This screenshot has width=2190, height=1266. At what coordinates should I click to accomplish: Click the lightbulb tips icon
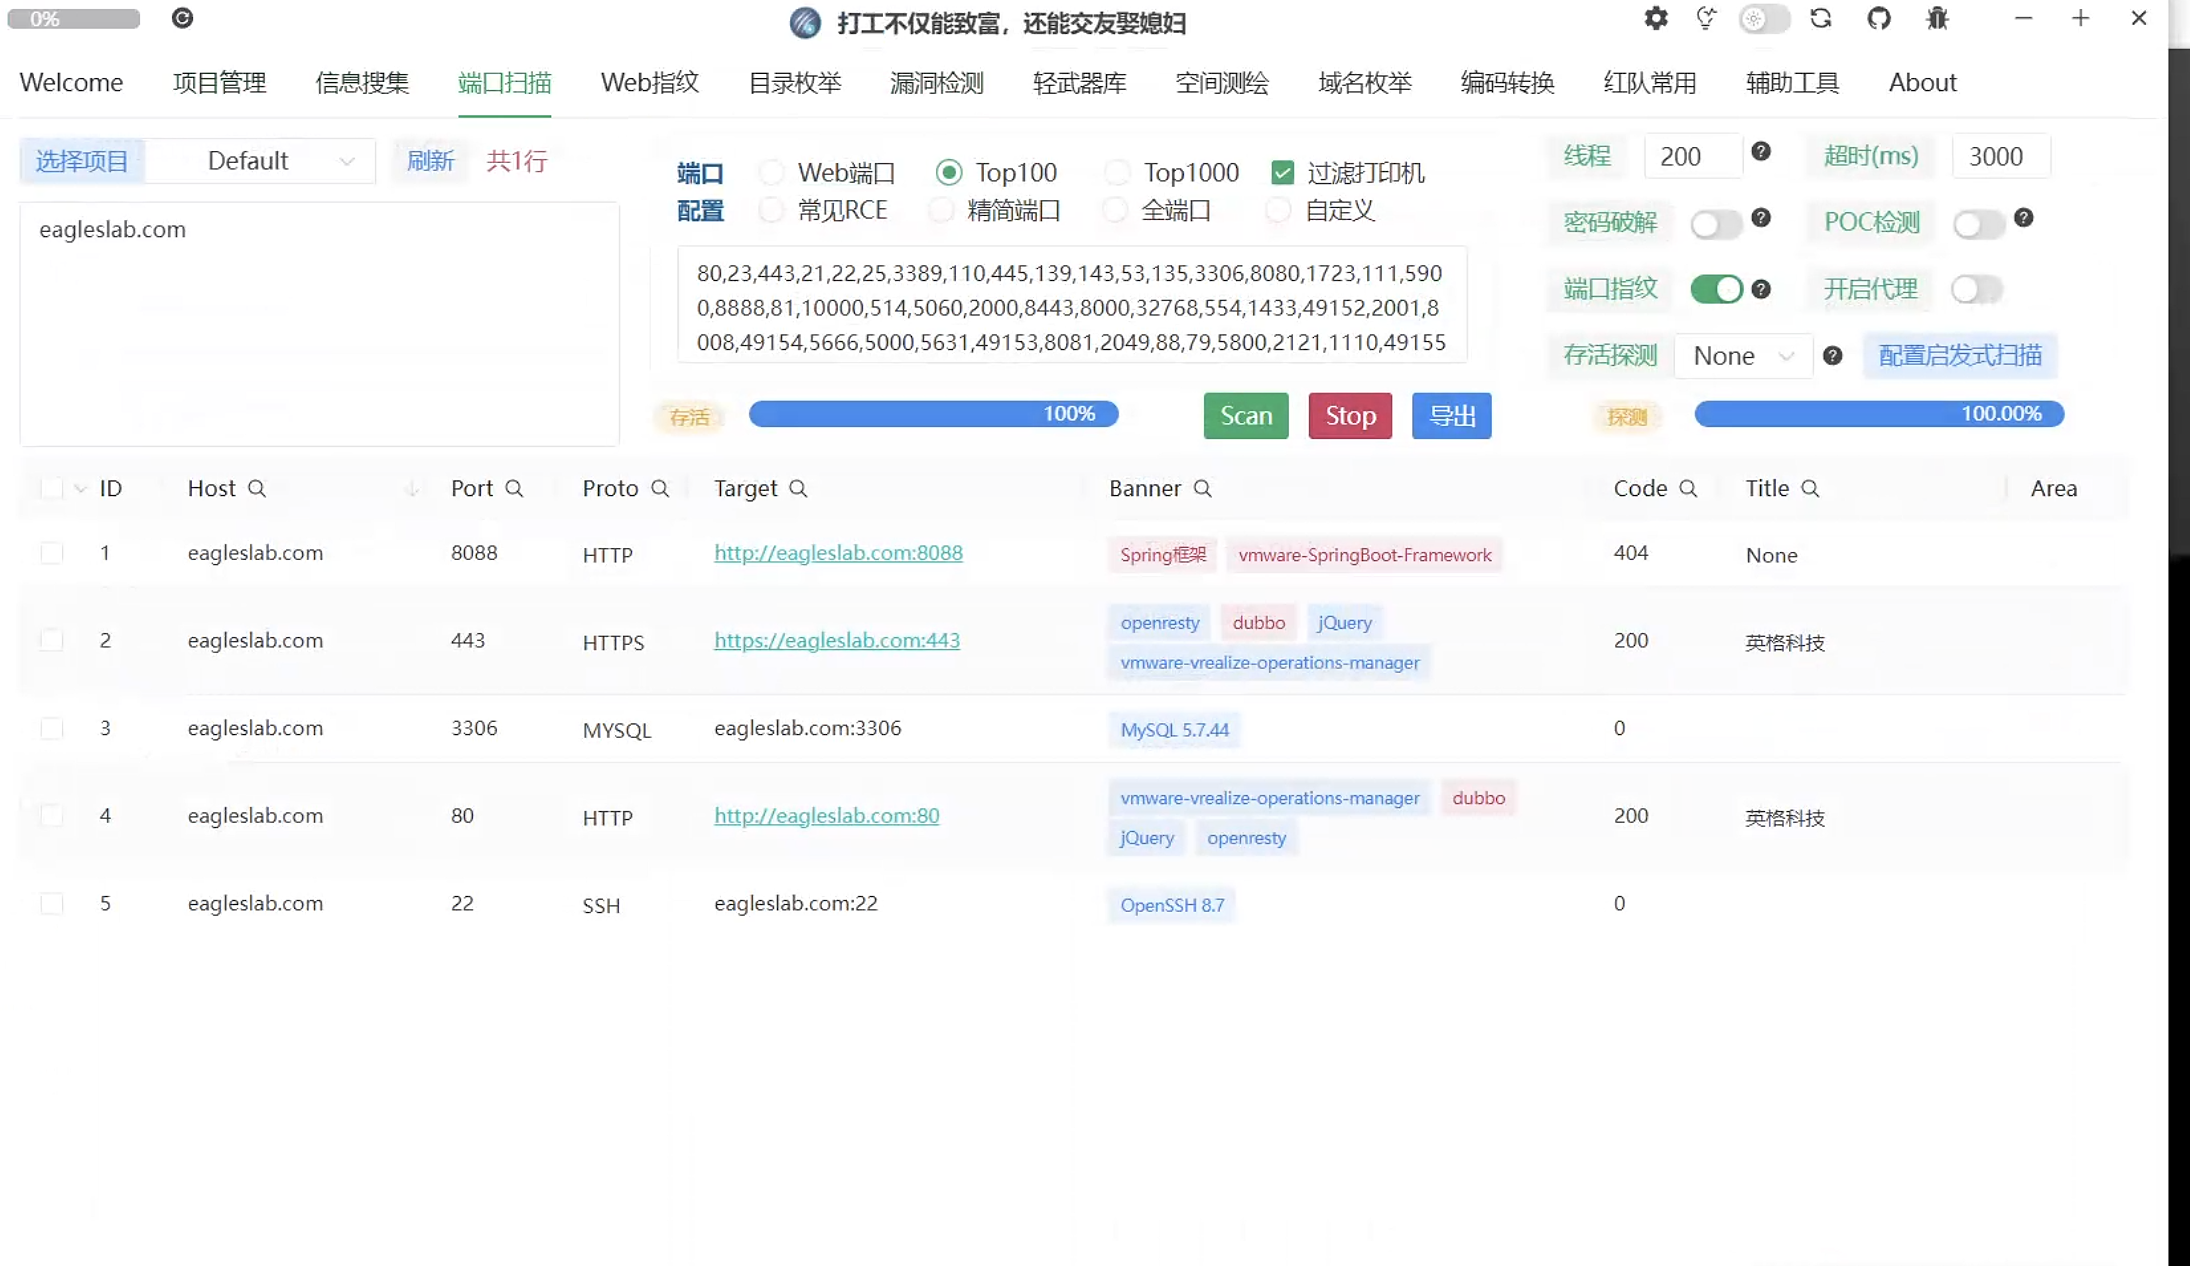[1706, 19]
